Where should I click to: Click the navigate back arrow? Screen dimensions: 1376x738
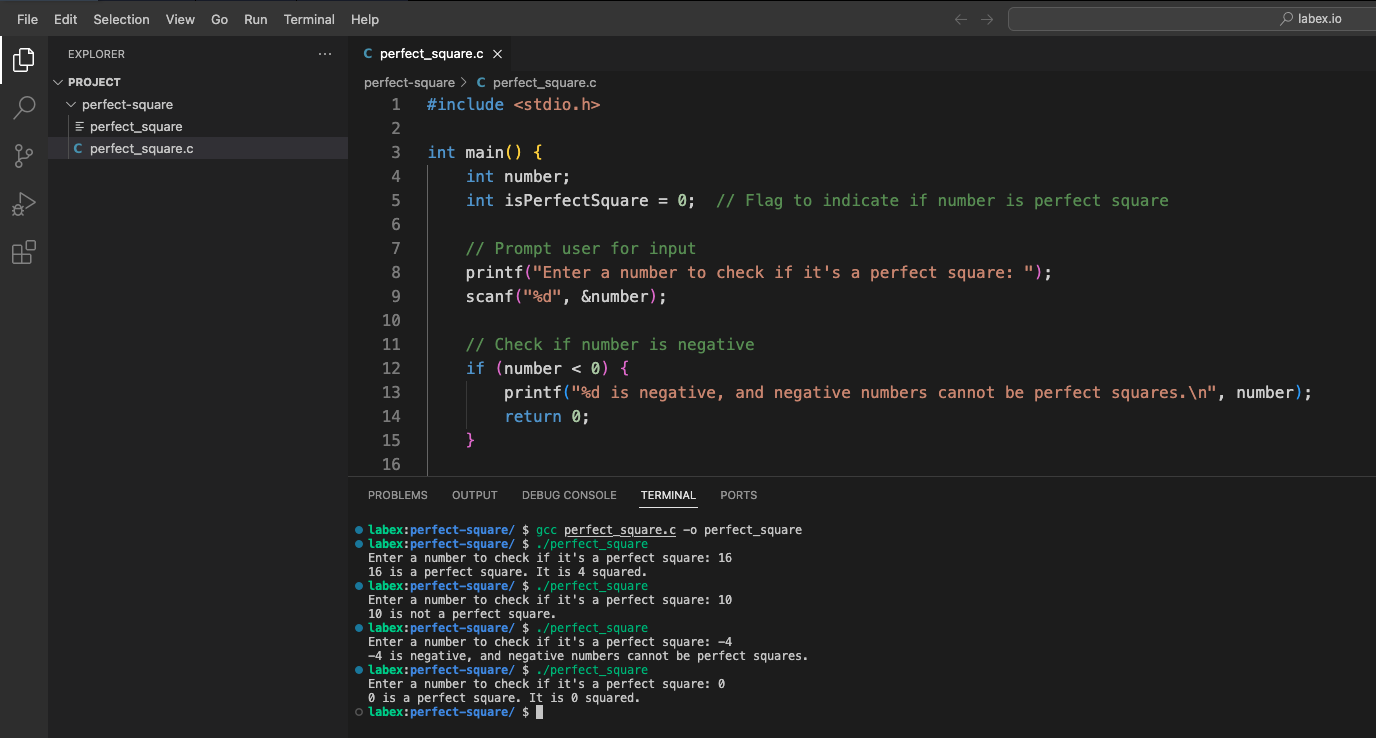click(x=961, y=19)
